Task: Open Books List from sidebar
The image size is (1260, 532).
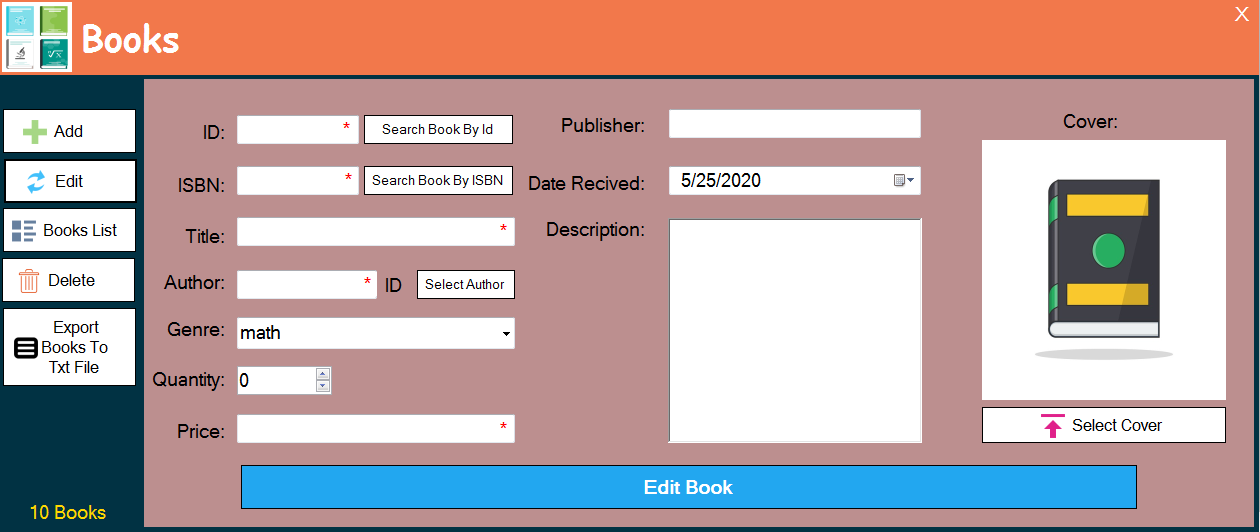Action: click(69, 230)
